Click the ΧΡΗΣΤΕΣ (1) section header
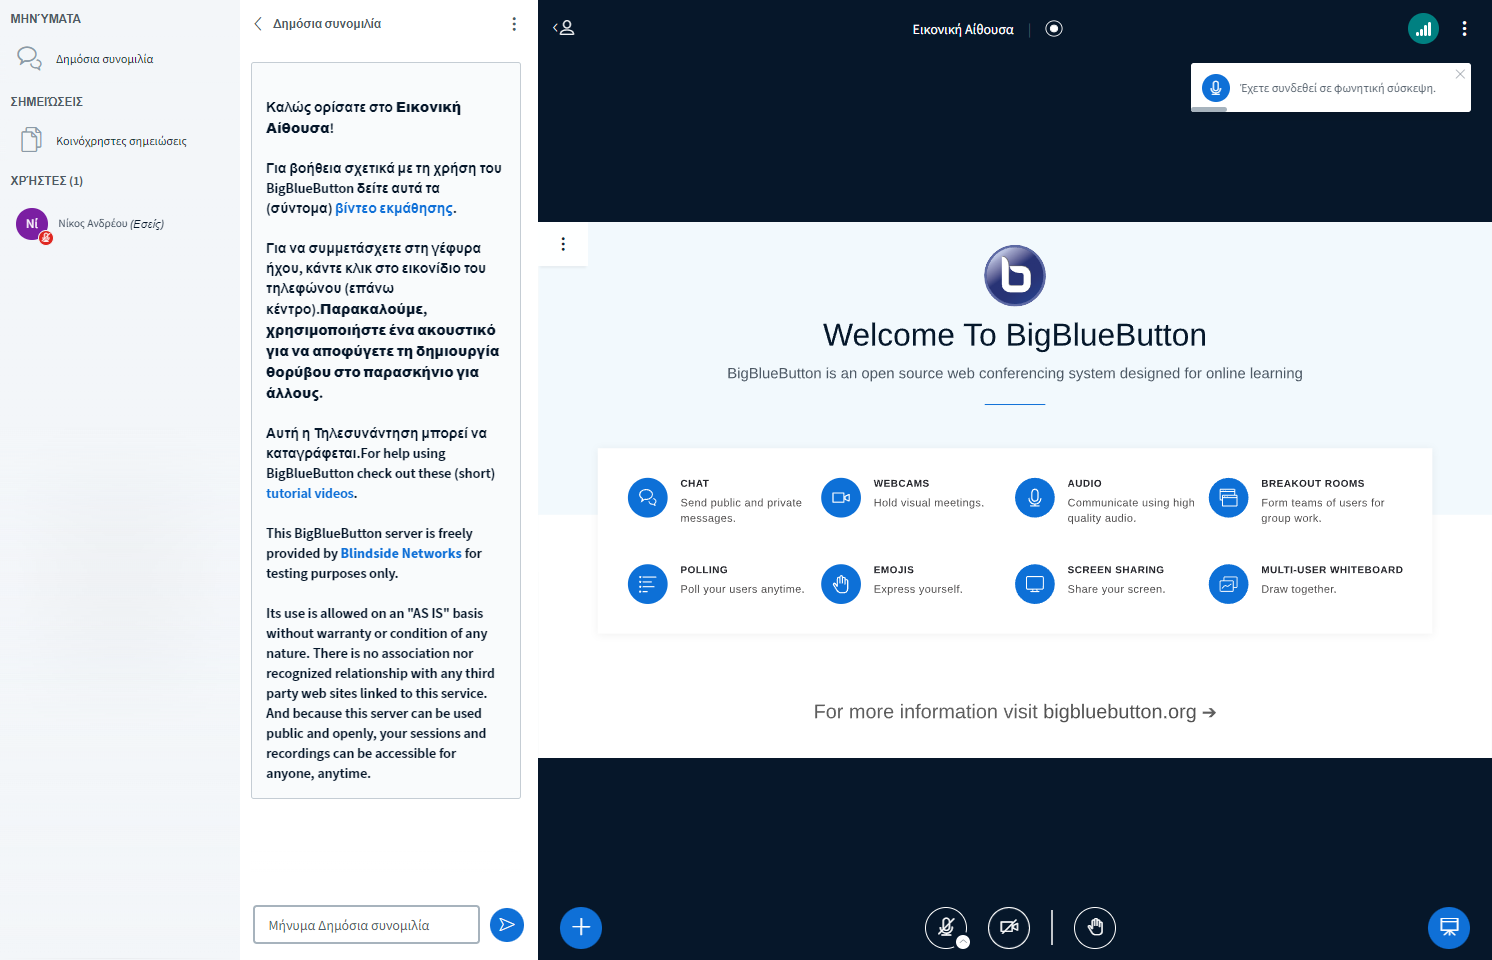Screen dimensions: 1492x960 click(x=47, y=181)
